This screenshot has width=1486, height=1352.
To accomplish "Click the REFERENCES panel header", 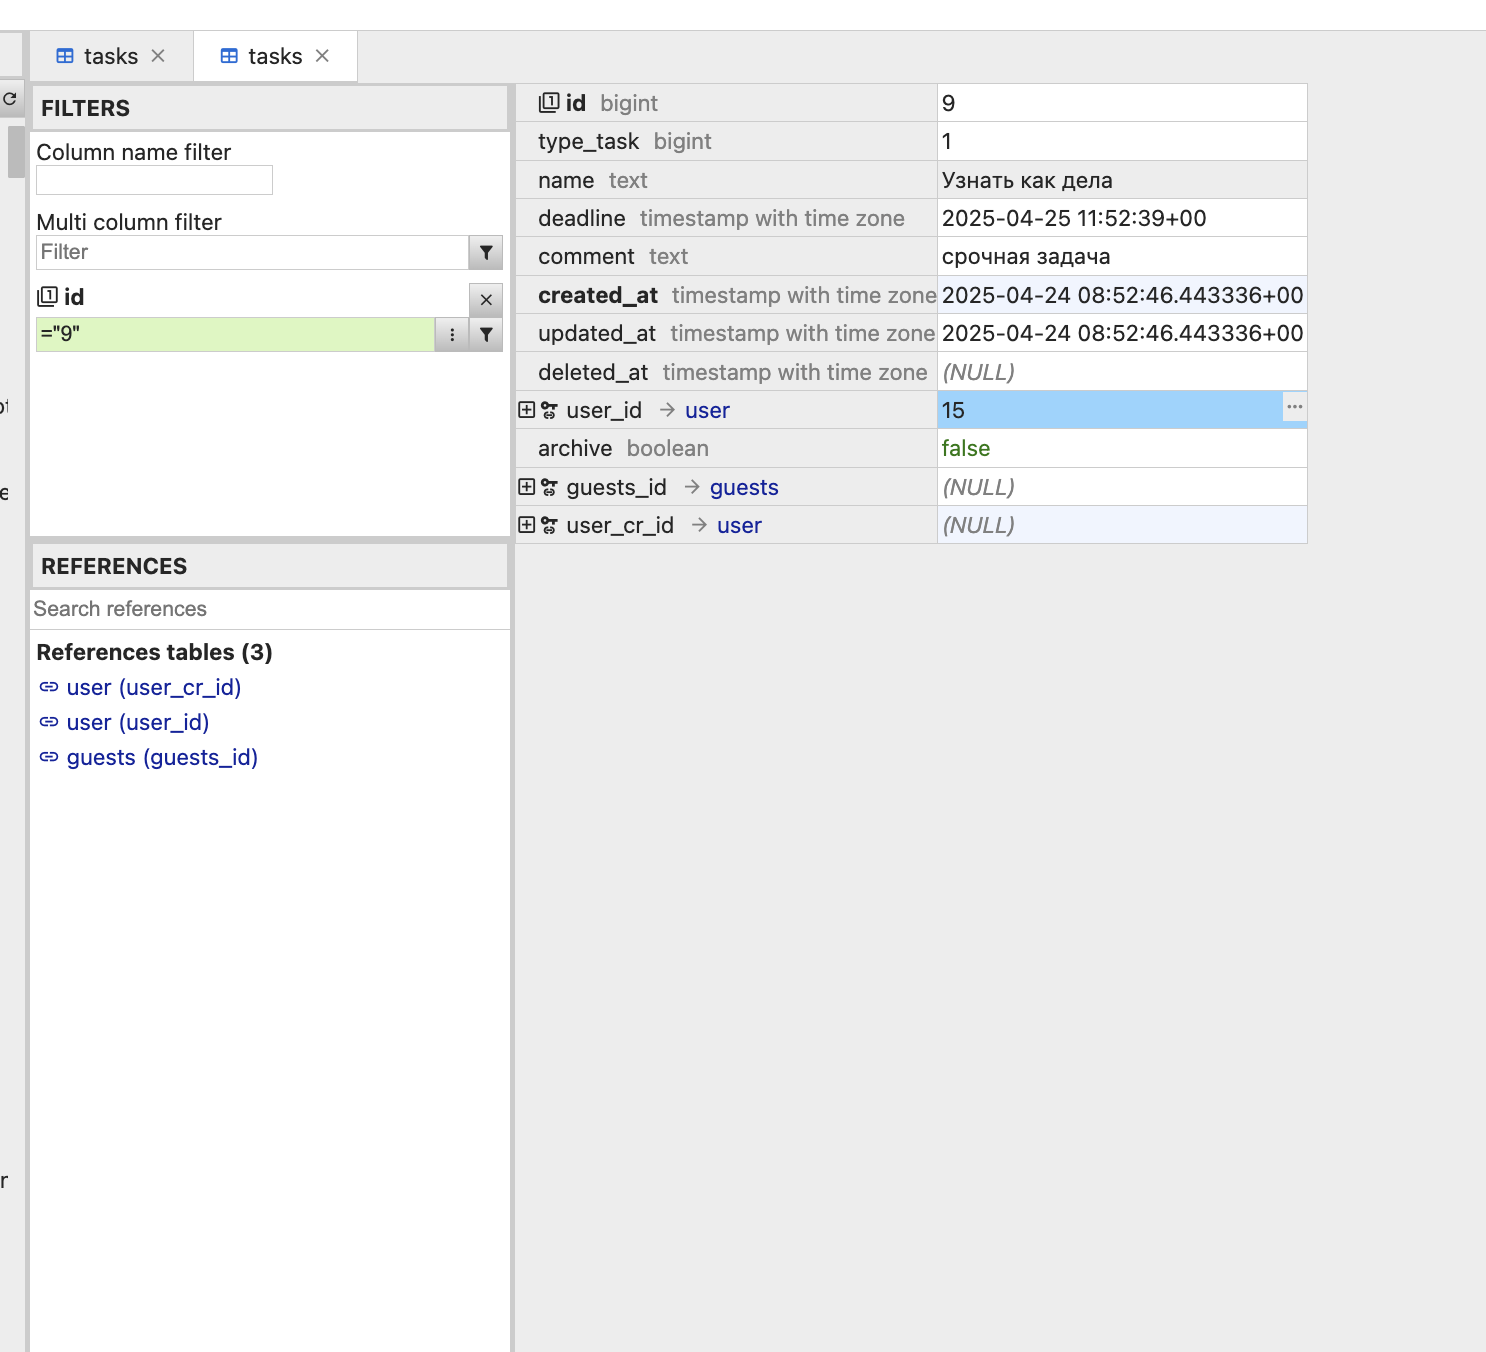I will pos(270,566).
